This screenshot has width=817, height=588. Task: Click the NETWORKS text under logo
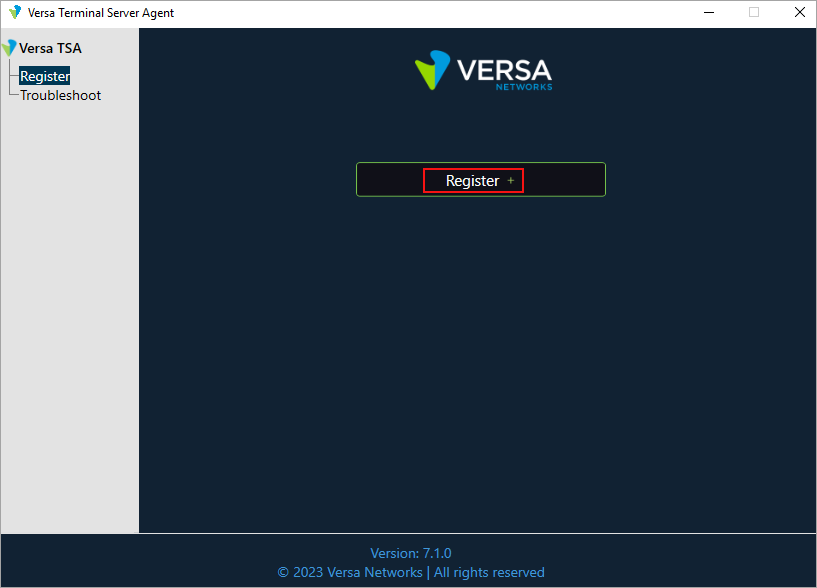tap(523, 87)
